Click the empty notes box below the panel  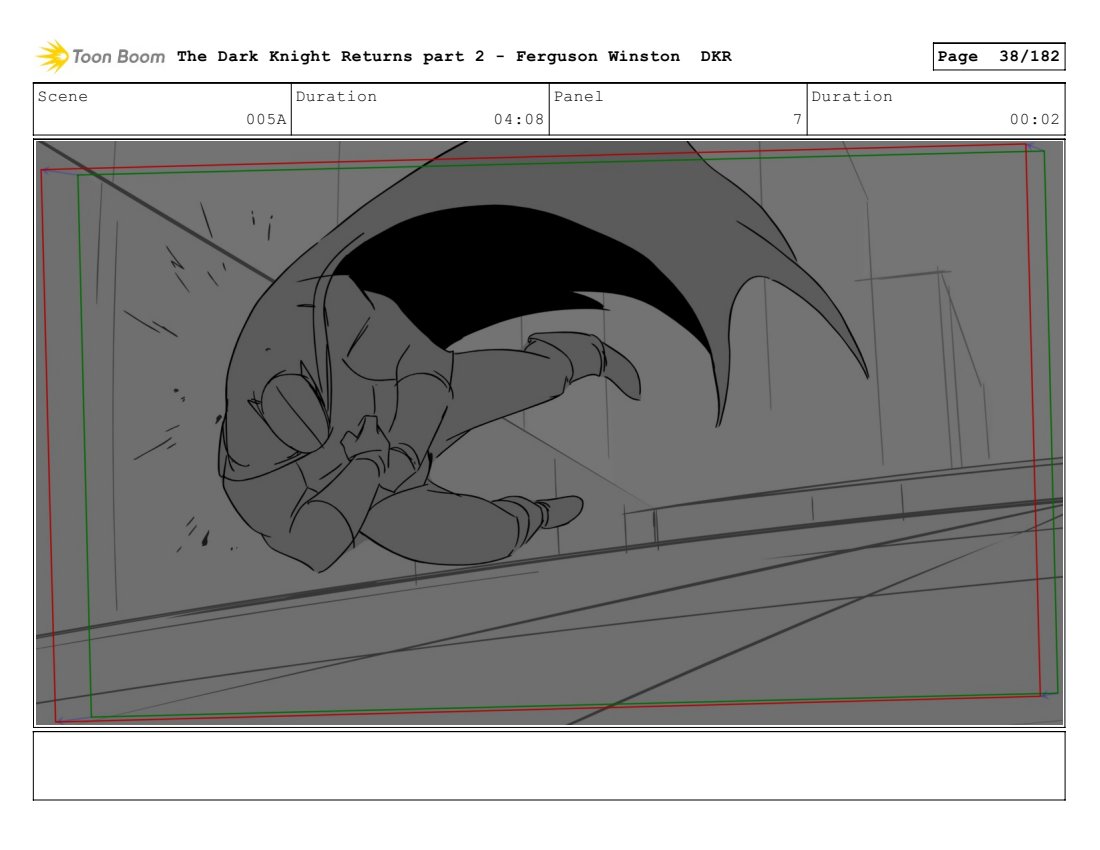549,766
